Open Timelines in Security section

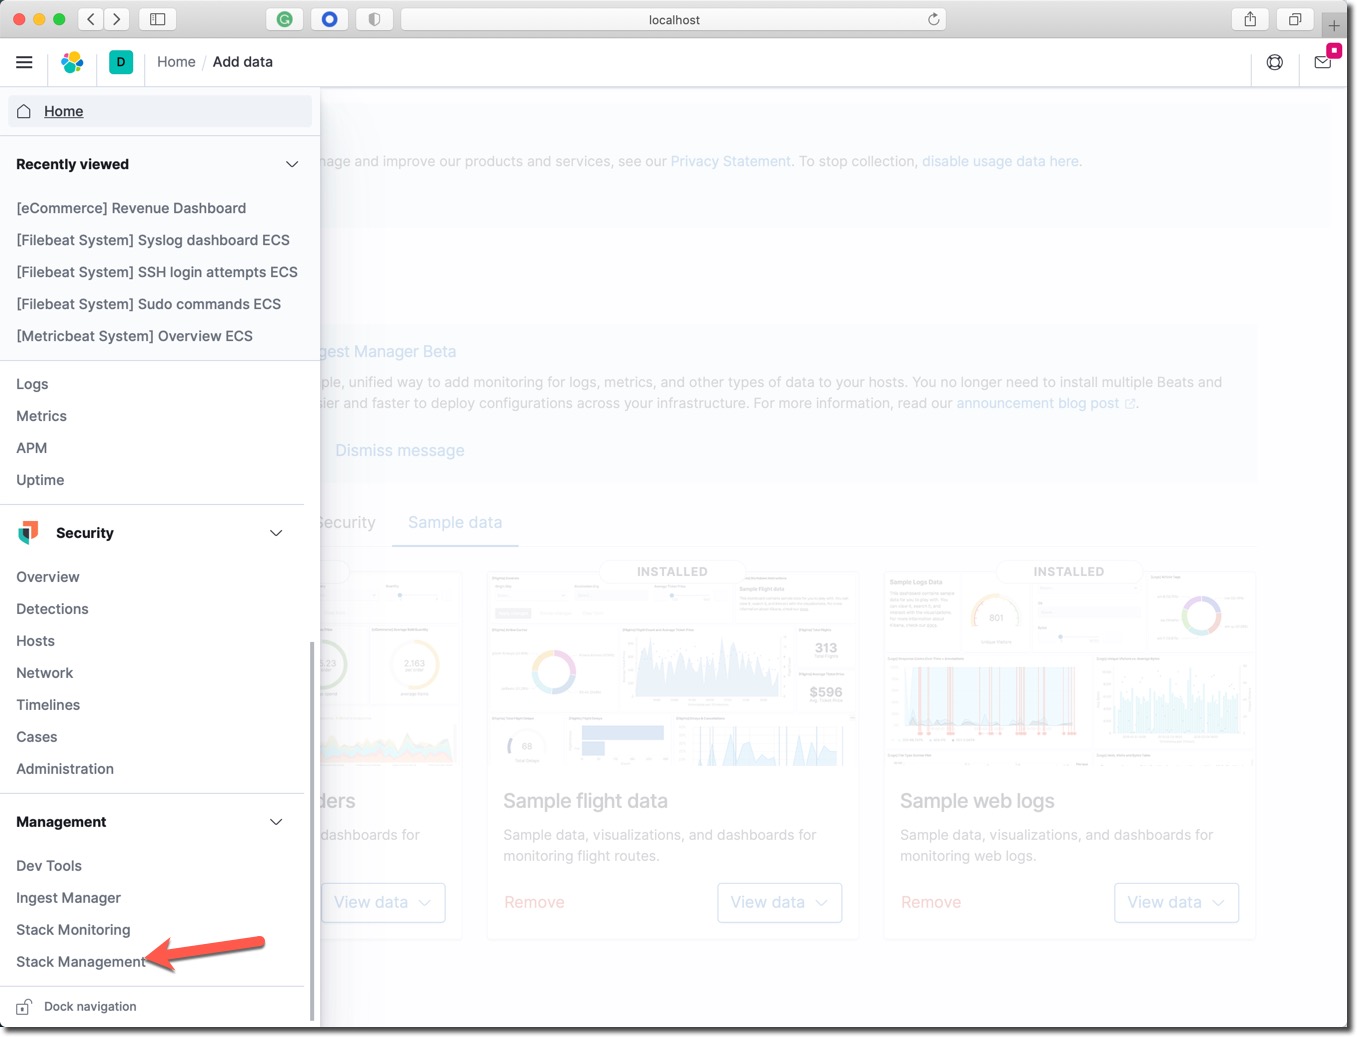tap(48, 705)
